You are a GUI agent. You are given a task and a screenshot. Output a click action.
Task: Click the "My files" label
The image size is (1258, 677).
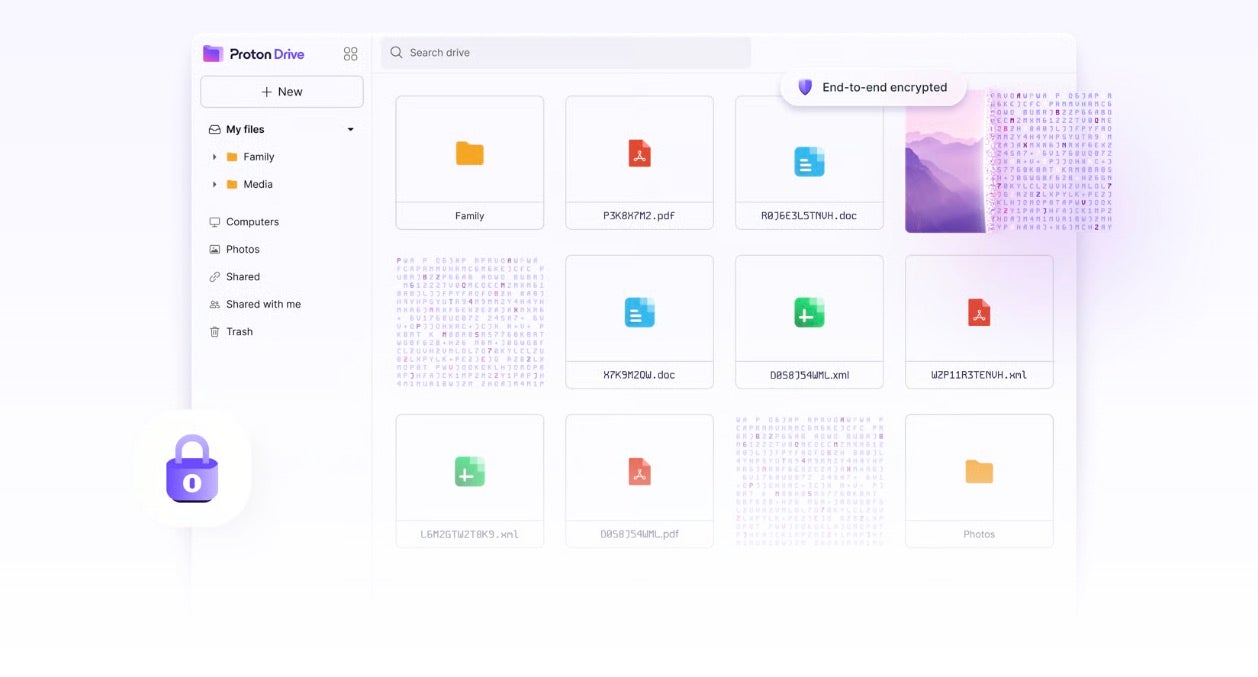click(245, 129)
